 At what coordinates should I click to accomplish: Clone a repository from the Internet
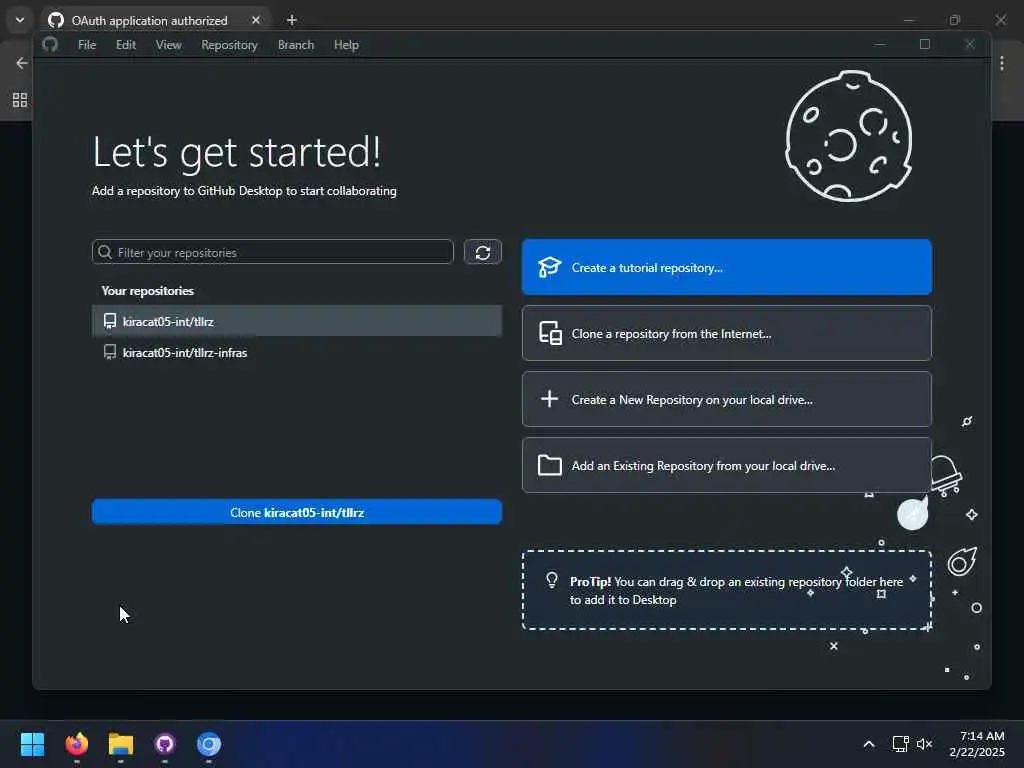click(x=727, y=334)
